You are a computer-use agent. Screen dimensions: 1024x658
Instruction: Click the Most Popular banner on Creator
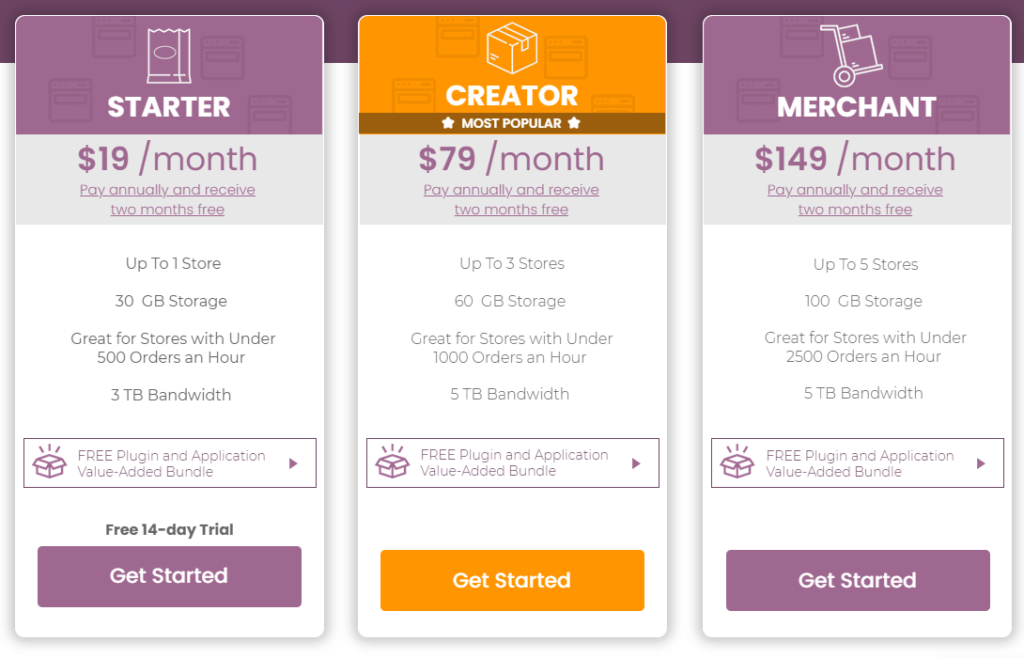[x=512, y=123]
